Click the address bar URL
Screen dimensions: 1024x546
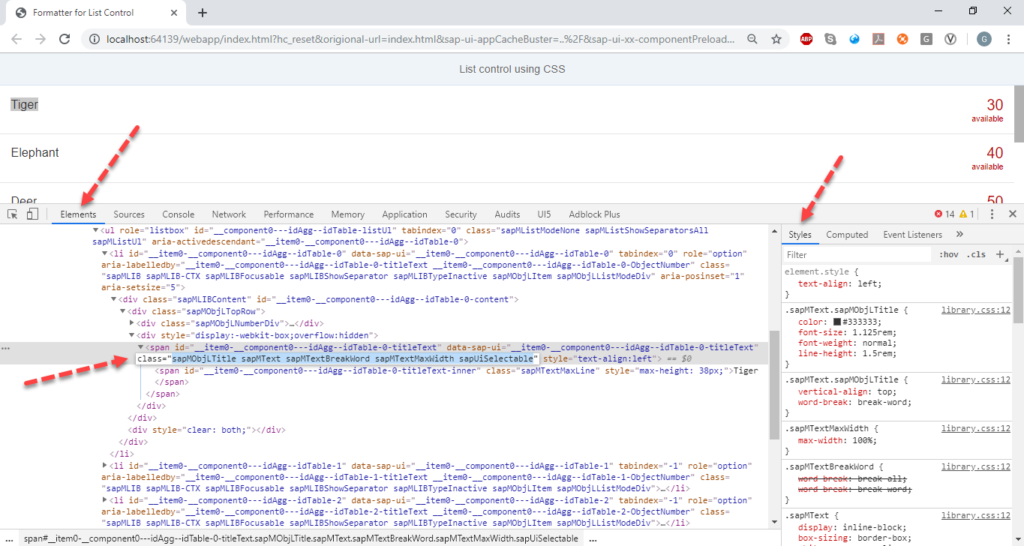pos(420,39)
